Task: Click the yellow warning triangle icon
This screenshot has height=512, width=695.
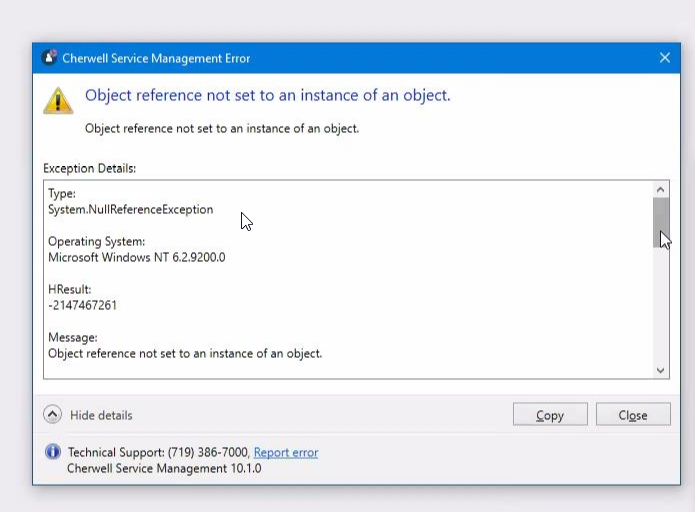Action: tap(58, 100)
